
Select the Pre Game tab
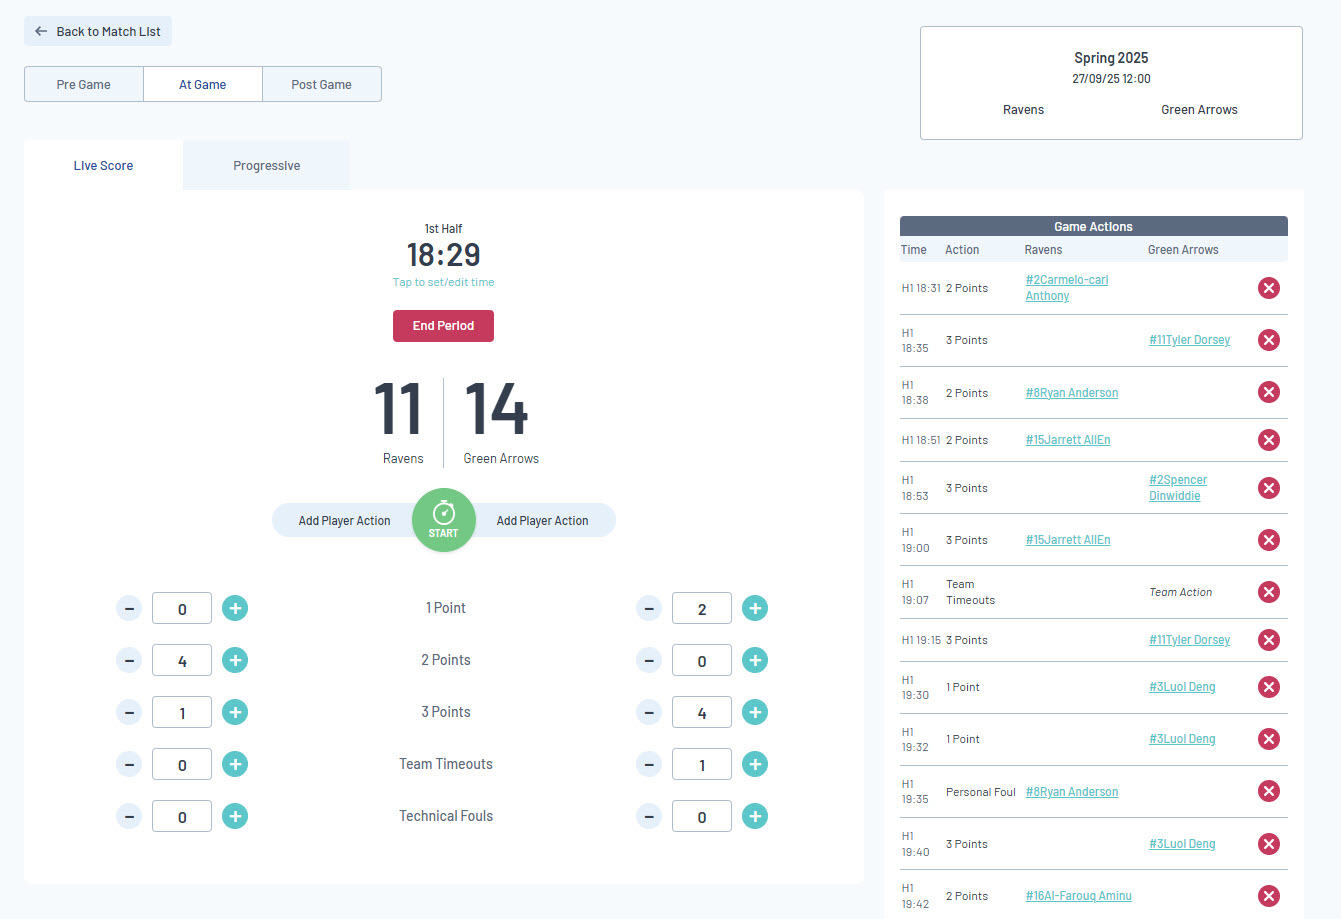pyautogui.click(x=84, y=85)
